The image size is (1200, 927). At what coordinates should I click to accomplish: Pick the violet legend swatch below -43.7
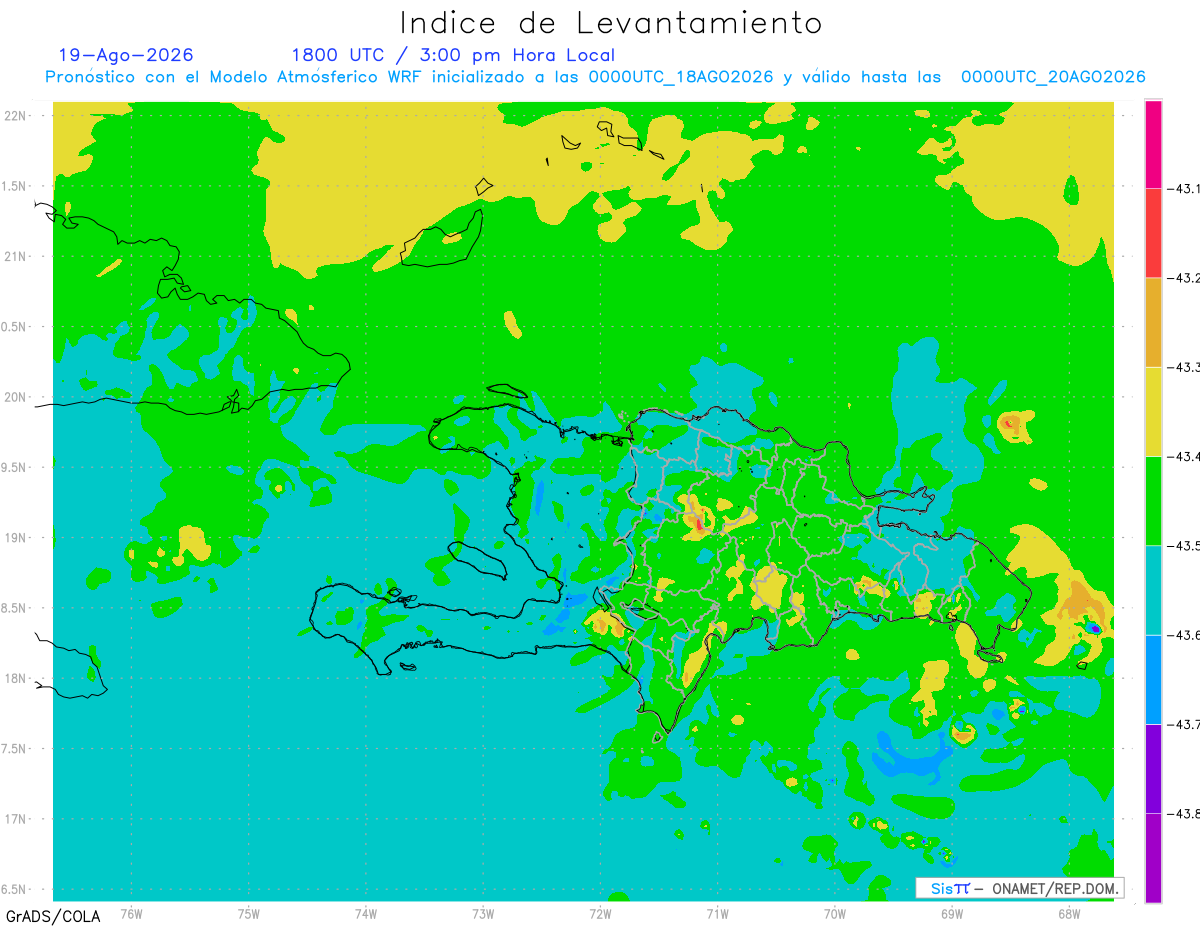[x=1153, y=768]
